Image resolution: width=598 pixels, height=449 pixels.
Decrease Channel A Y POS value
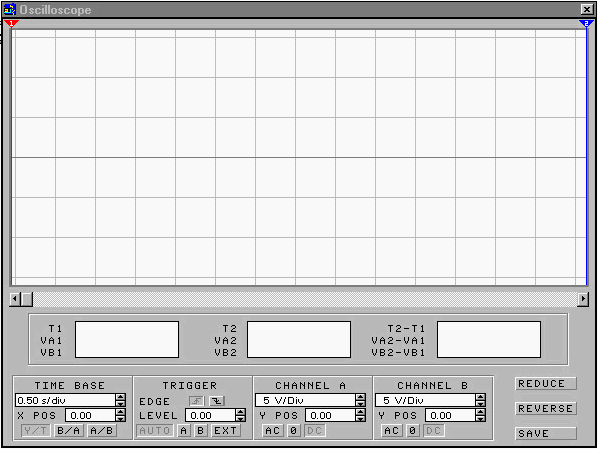[x=360, y=418]
